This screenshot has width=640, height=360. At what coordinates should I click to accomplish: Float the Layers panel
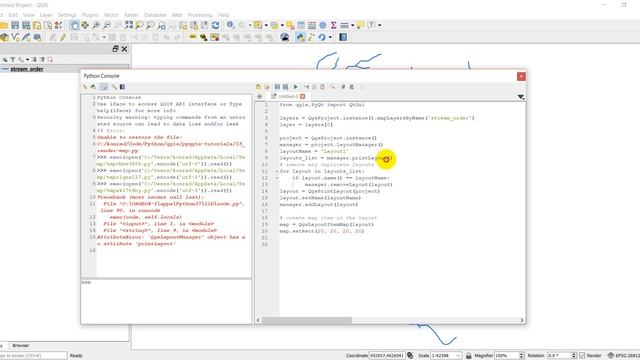(x=115, y=49)
